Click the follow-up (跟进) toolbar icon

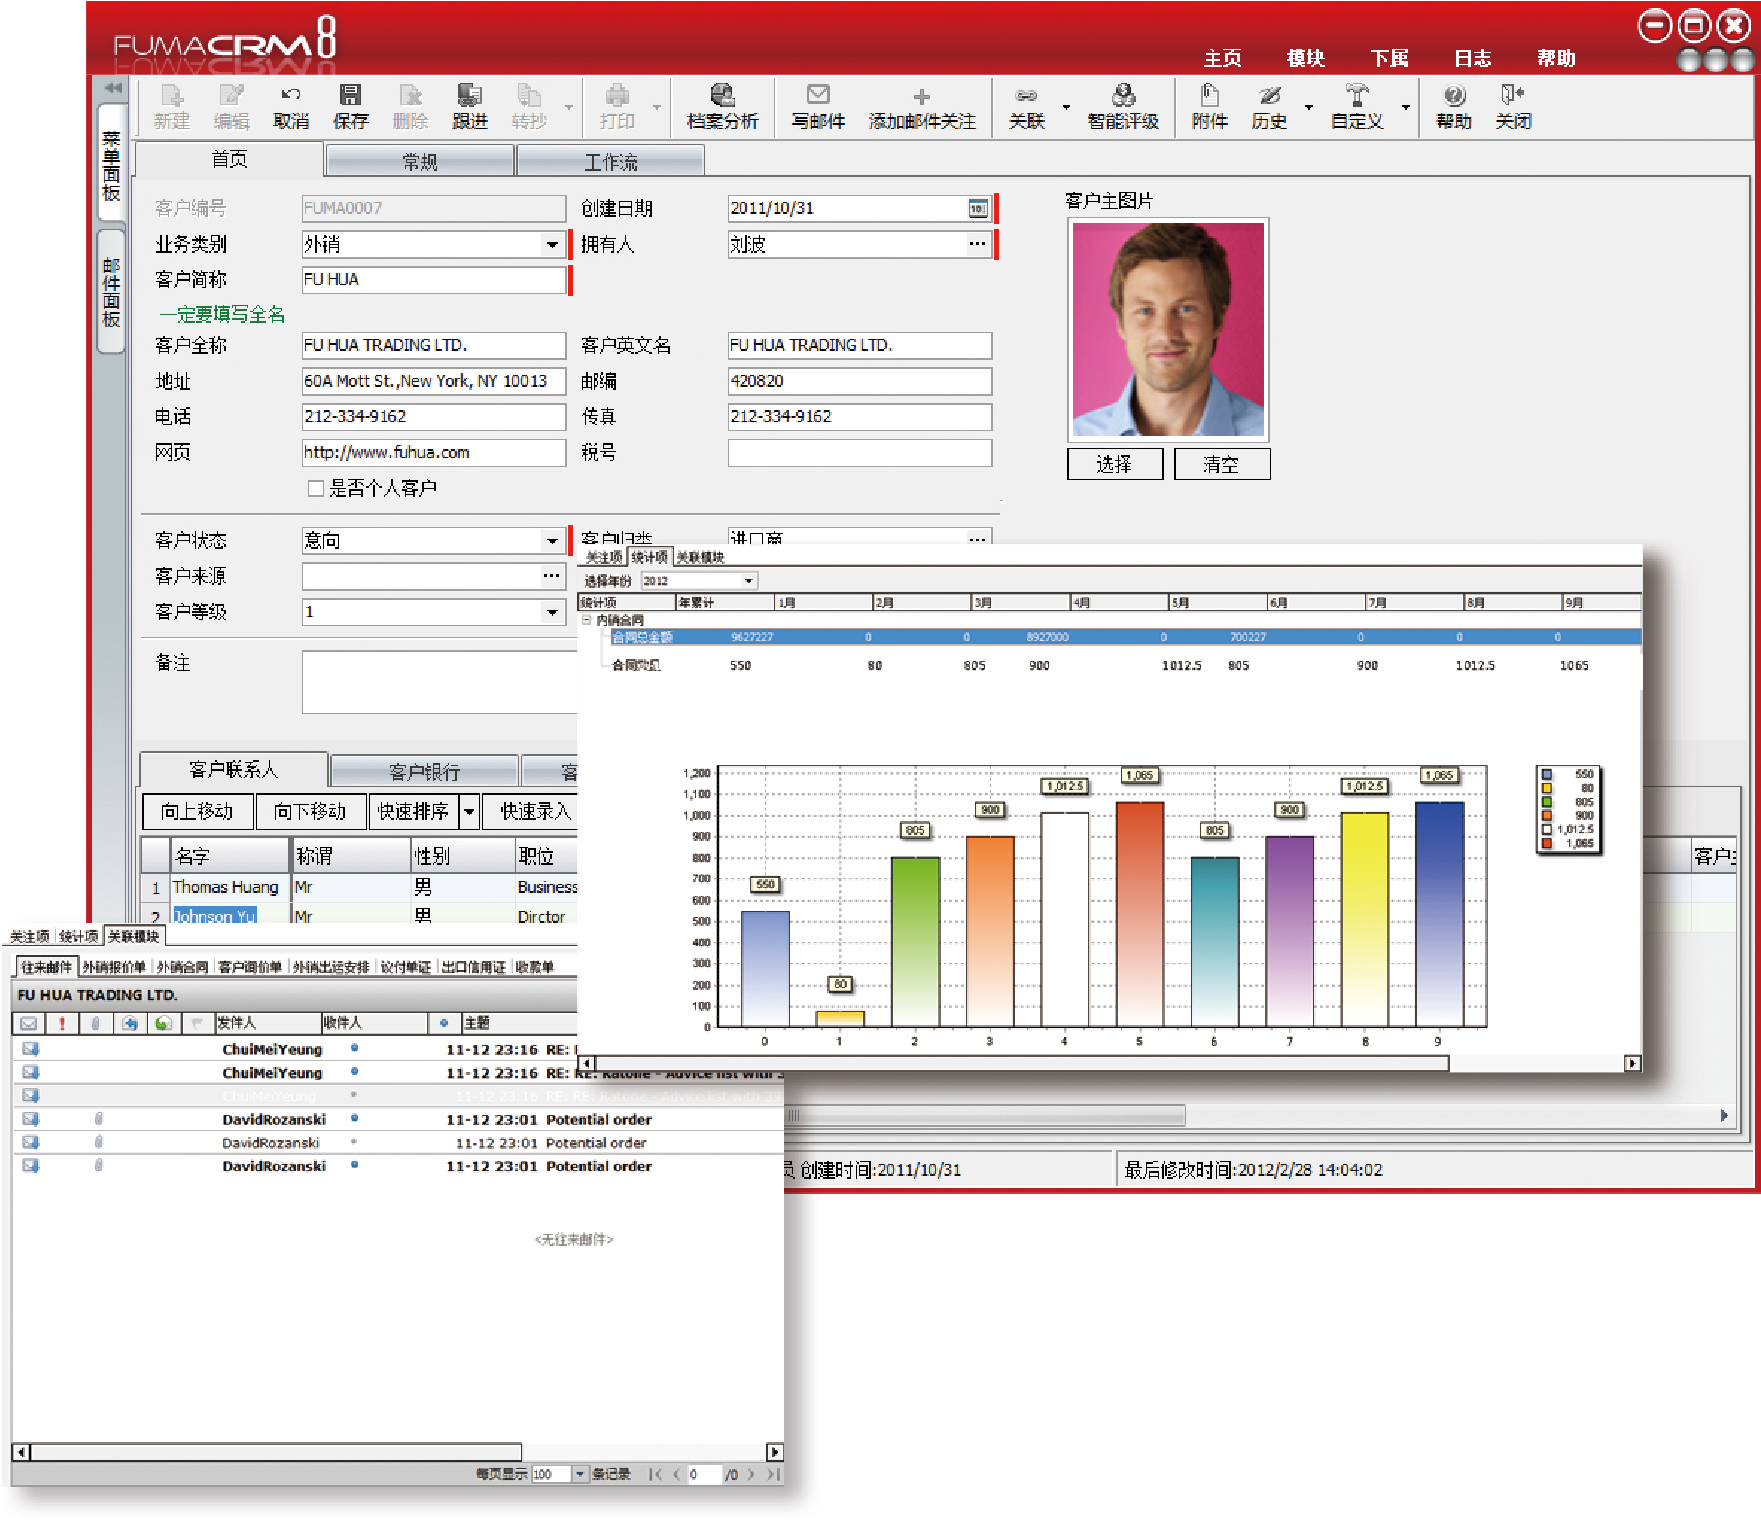click(469, 96)
